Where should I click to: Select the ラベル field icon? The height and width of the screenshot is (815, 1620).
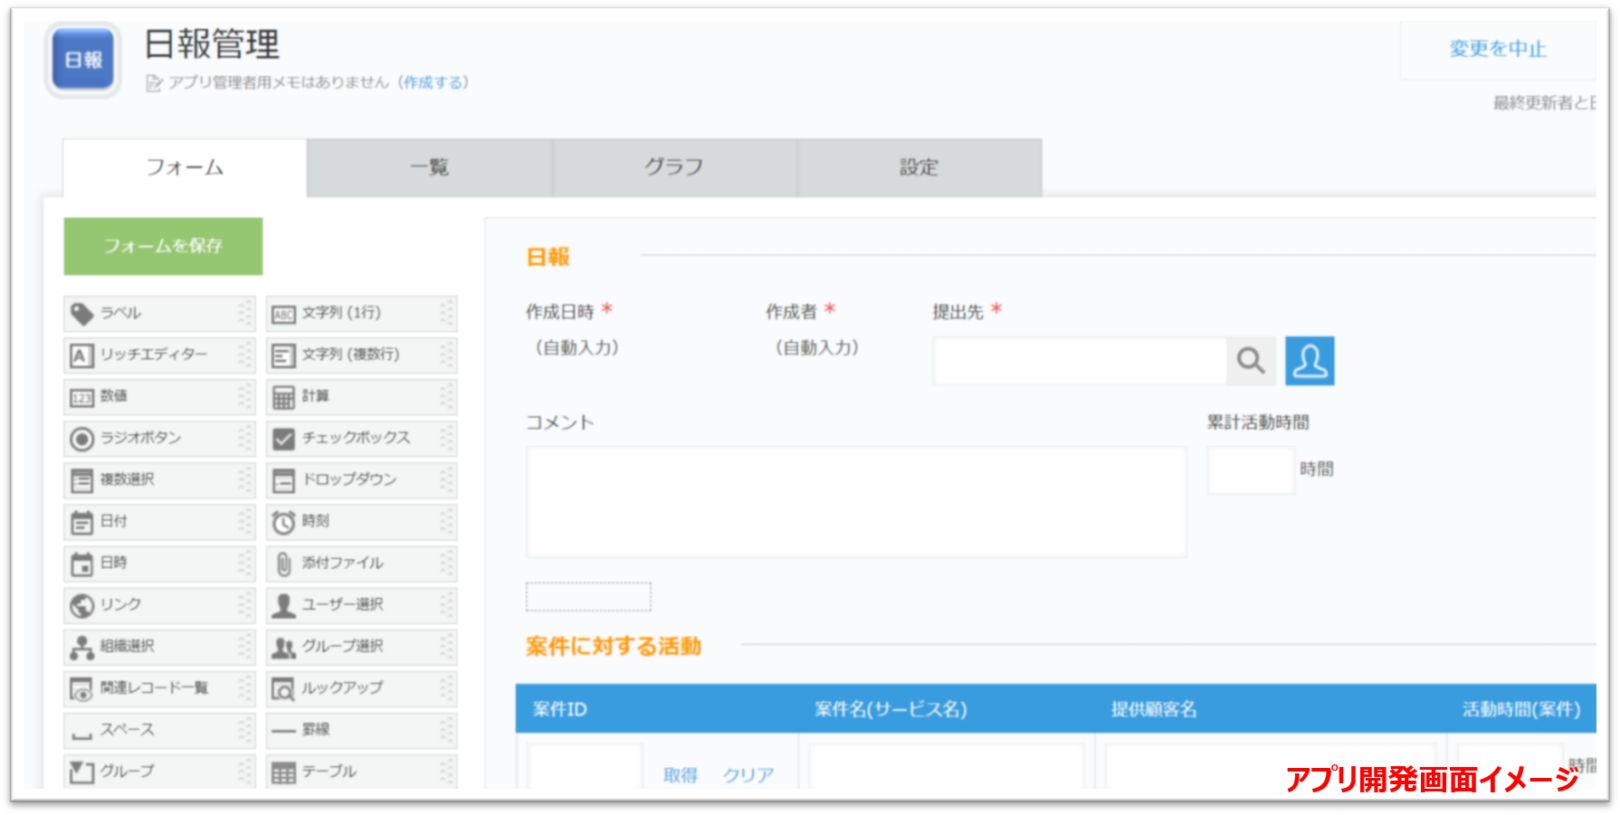pyautogui.click(x=82, y=314)
